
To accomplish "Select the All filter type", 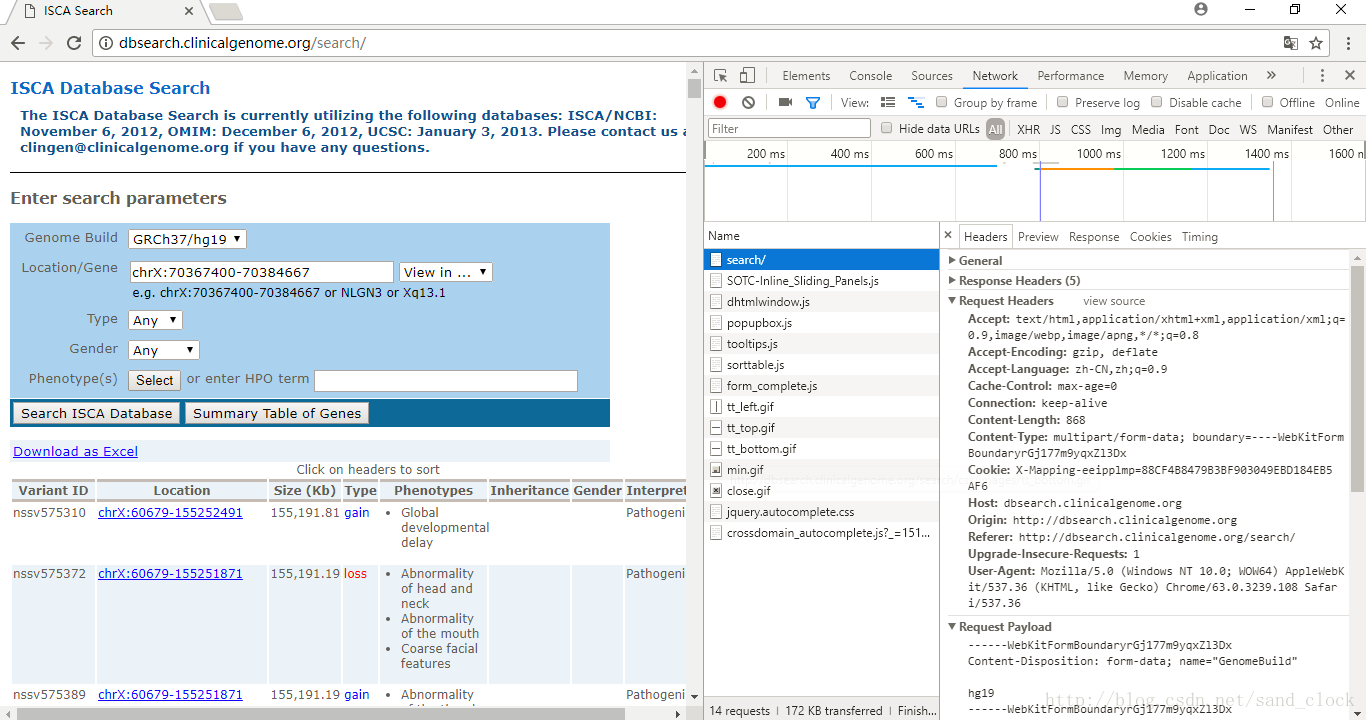I will coord(995,129).
